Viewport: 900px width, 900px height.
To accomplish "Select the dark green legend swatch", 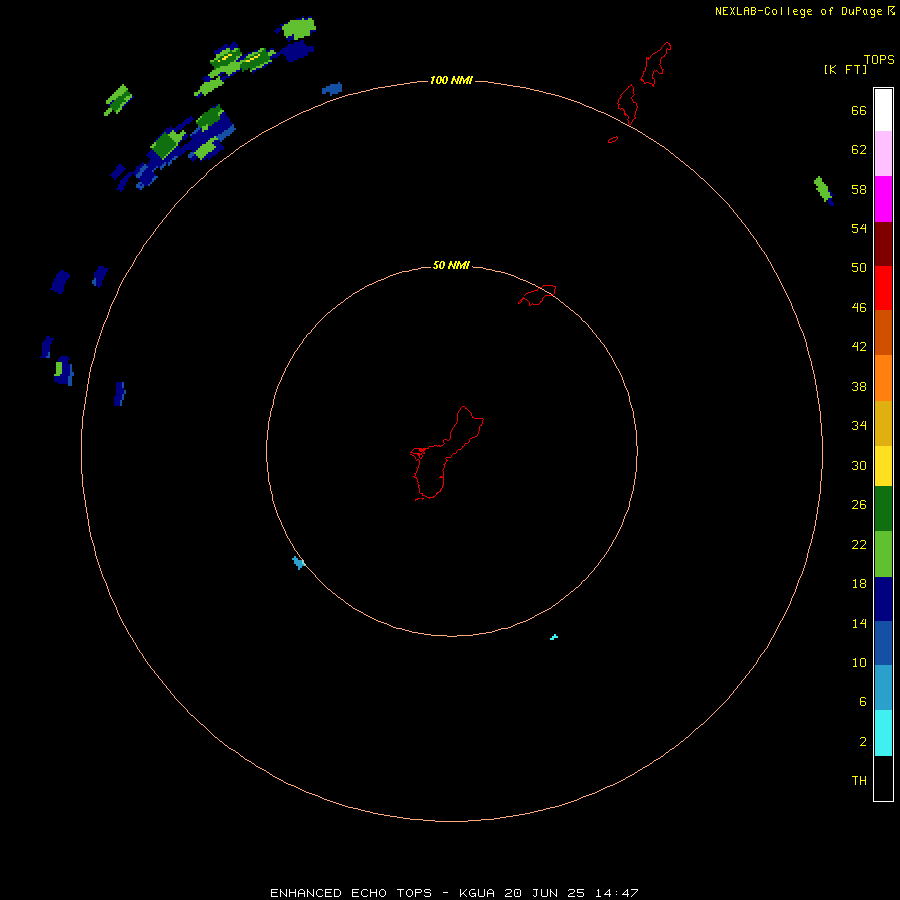I will coord(883,509).
